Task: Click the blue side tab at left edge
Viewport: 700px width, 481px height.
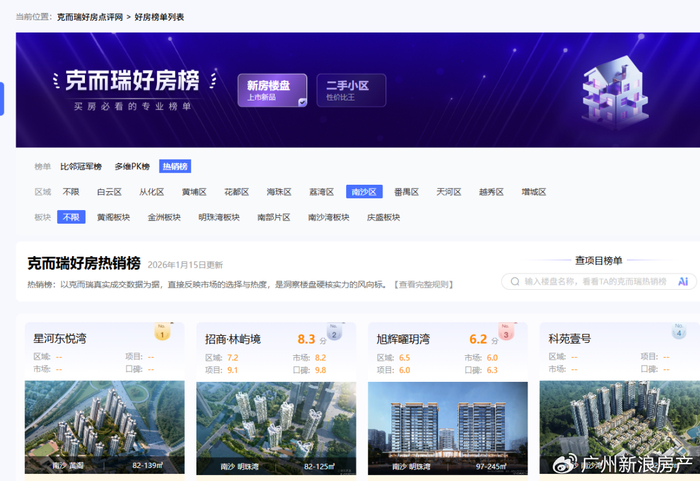Action: [x=2, y=99]
